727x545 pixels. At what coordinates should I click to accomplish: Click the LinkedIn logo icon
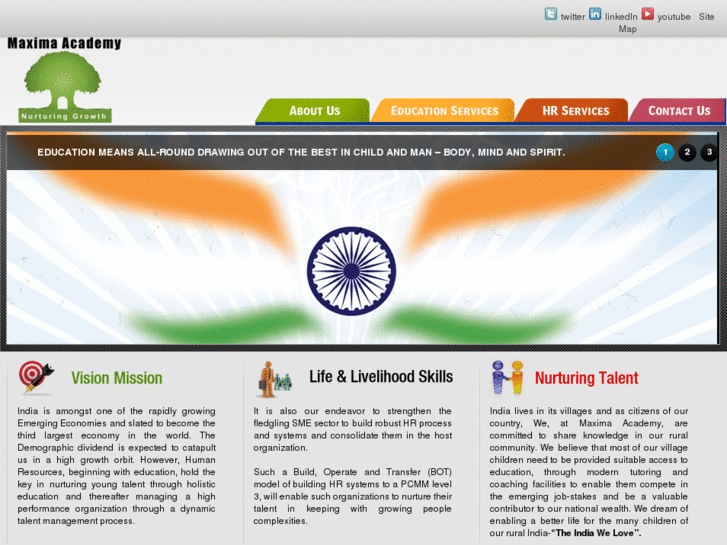595,14
